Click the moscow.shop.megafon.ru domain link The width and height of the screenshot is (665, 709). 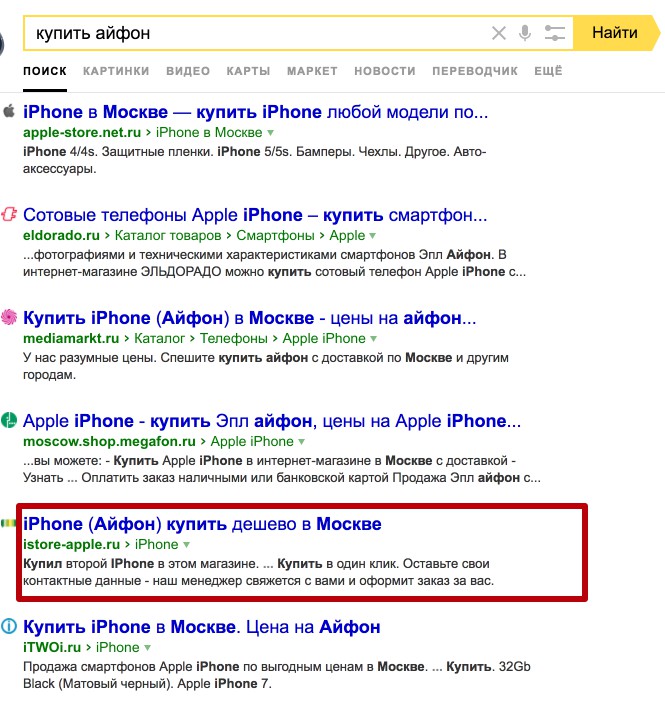[109, 441]
